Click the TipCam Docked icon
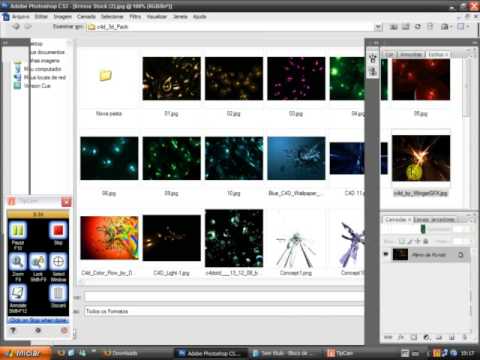The width and height of the screenshot is (480, 360). pyautogui.click(x=58, y=293)
